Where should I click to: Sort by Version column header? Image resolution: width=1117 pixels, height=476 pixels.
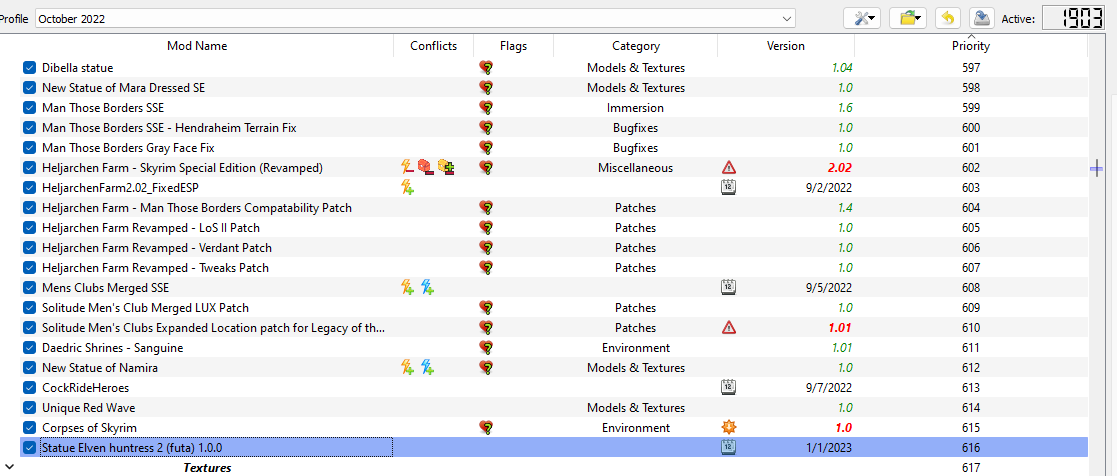pos(786,46)
